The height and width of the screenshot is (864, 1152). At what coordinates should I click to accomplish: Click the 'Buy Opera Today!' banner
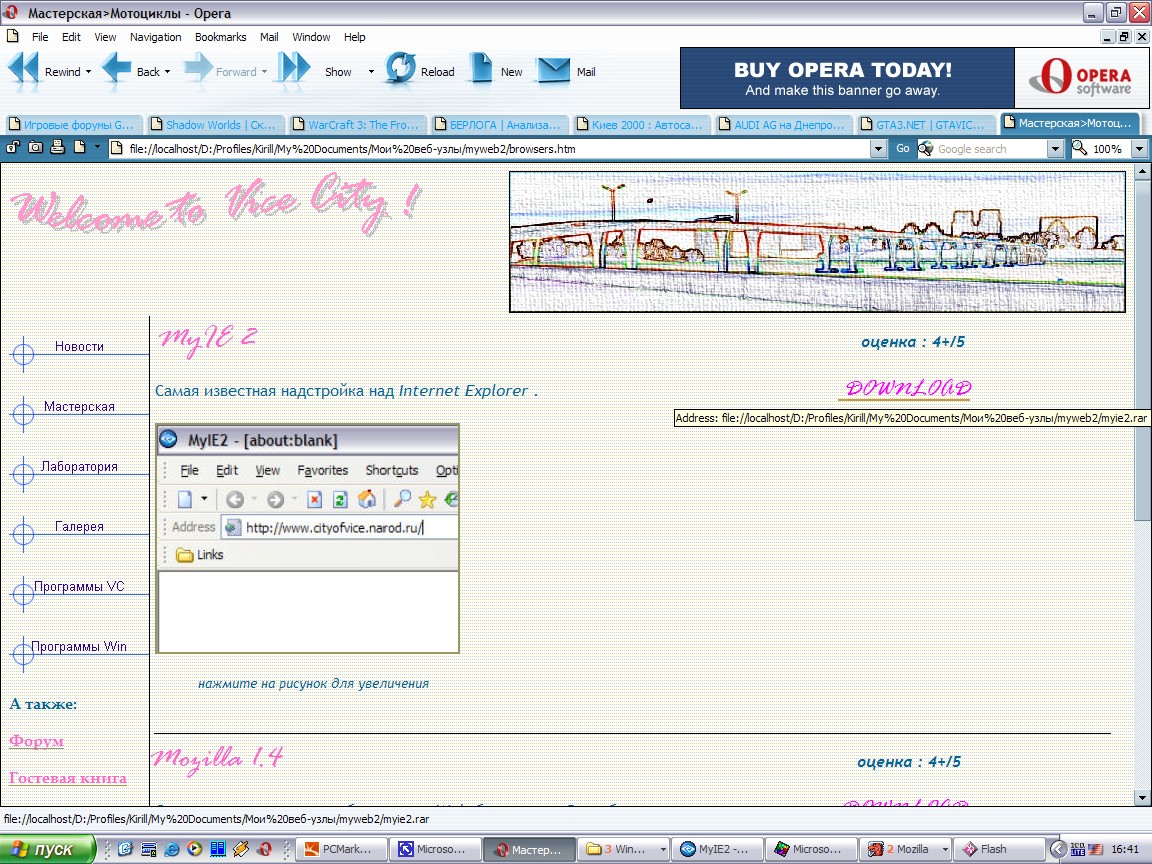847,78
